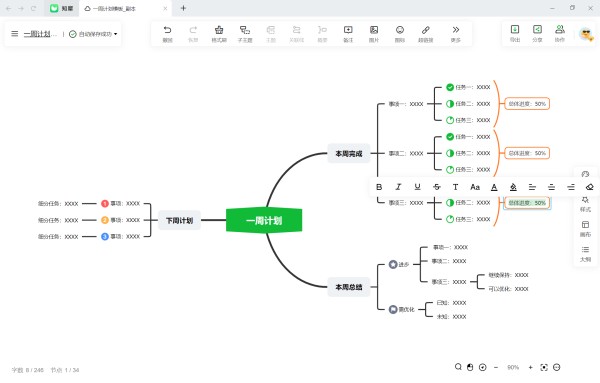The image size is (600, 383).
Task: Expand more toolbar options with double chevron
Action: pos(455,33)
